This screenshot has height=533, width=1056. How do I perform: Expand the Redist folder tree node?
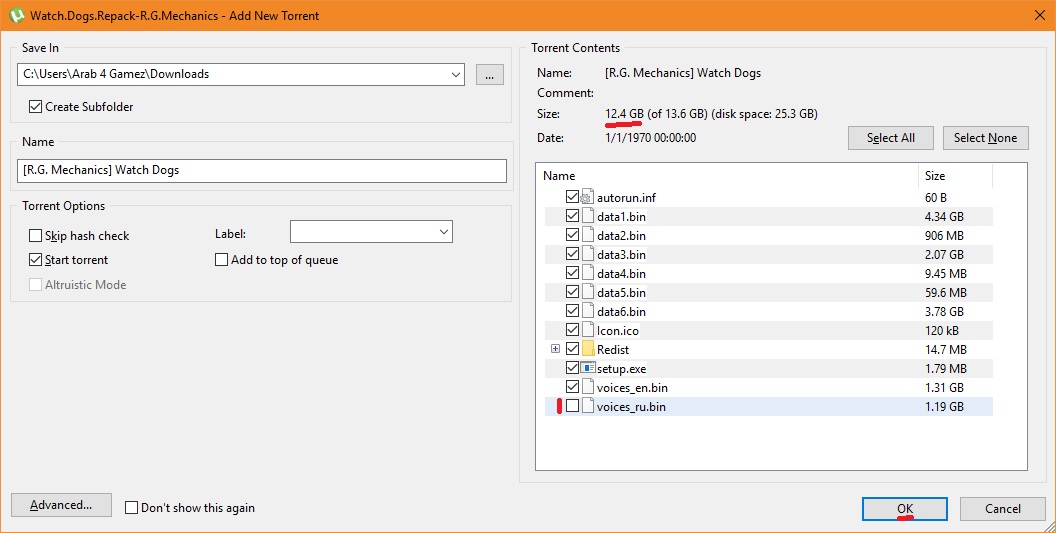pos(555,350)
